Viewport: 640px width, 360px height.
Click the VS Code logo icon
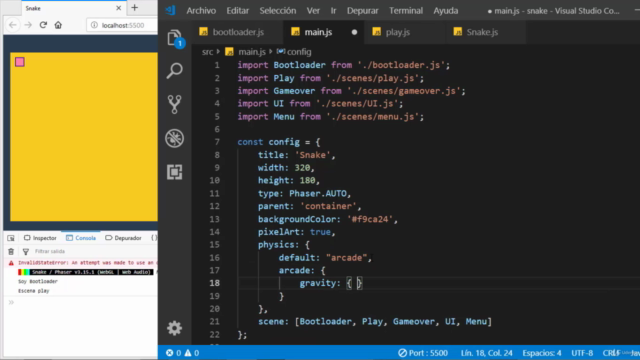click(171, 10)
